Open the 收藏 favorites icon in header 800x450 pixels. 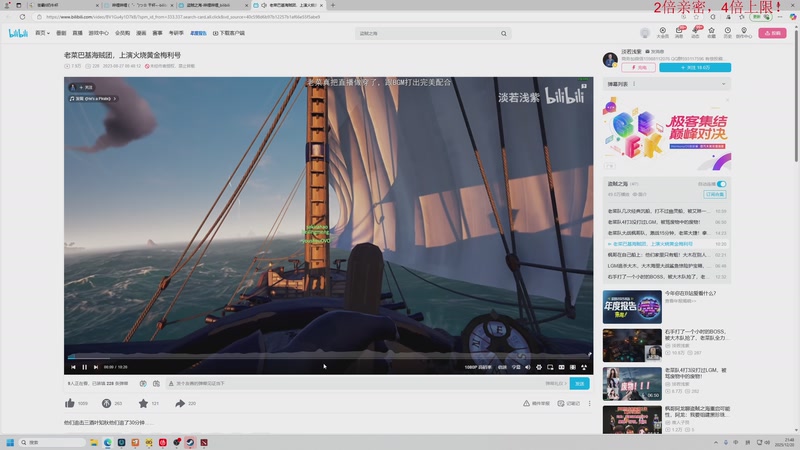[x=711, y=33]
